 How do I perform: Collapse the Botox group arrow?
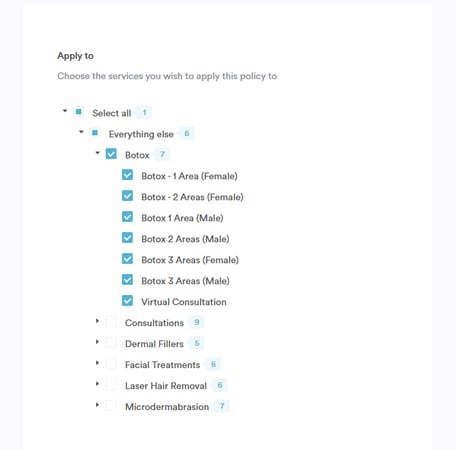pyautogui.click(x=97, y=153)
